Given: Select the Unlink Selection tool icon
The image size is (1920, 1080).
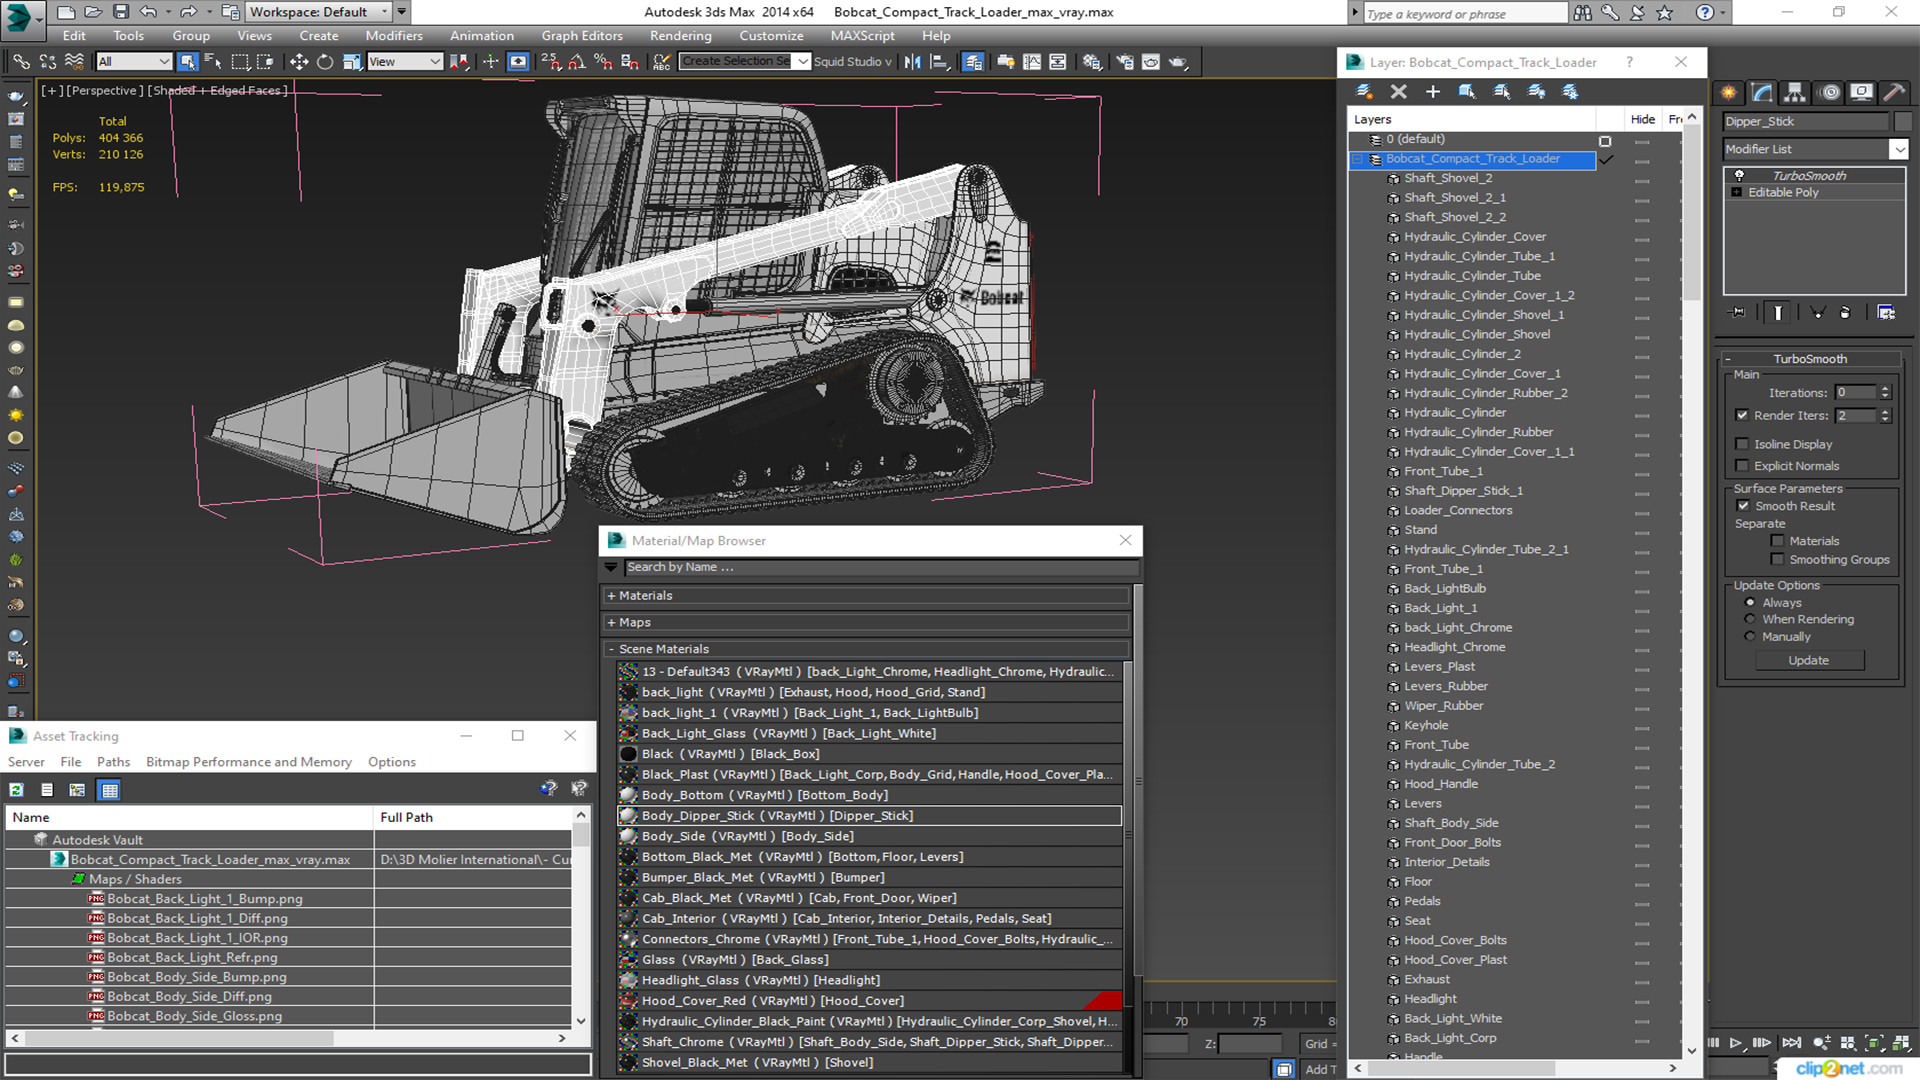Looking at the screenshot, I should click(48, 62).
